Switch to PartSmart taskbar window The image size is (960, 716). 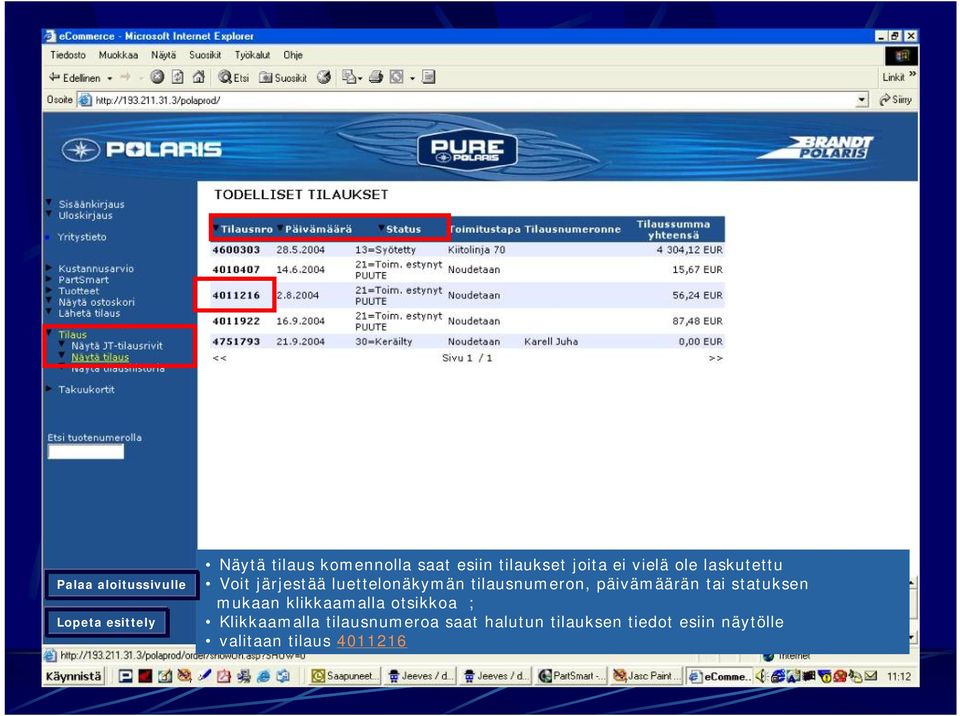(572, 676)
